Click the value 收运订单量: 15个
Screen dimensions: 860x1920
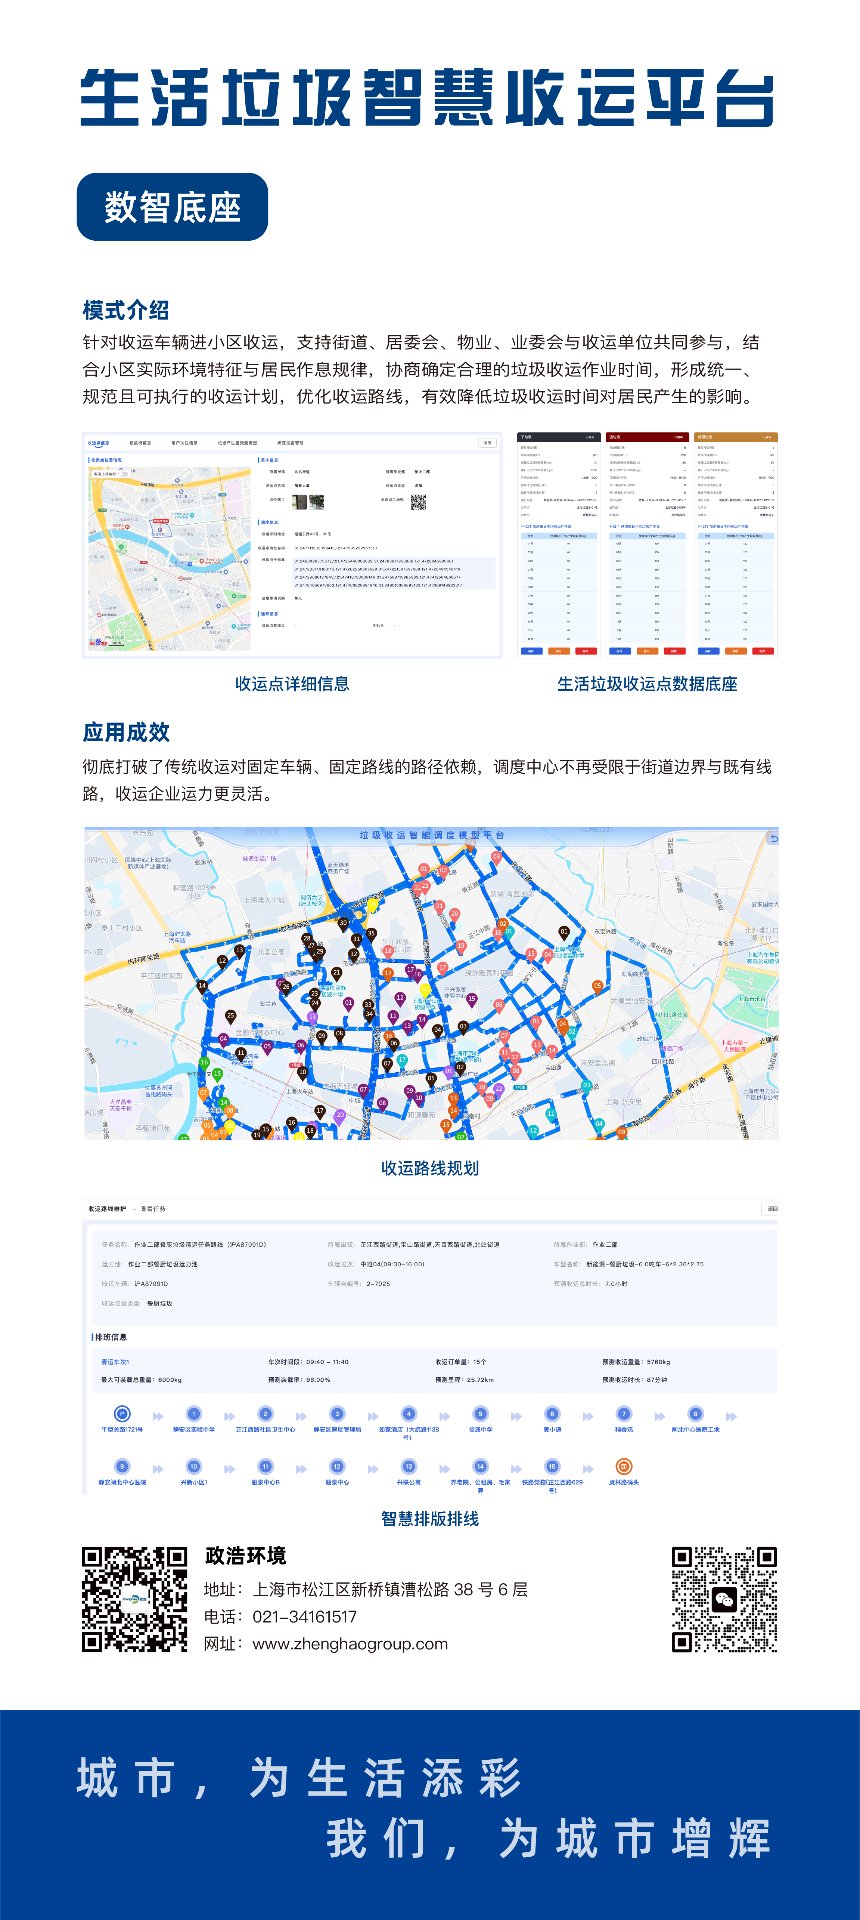(461, 1362)
